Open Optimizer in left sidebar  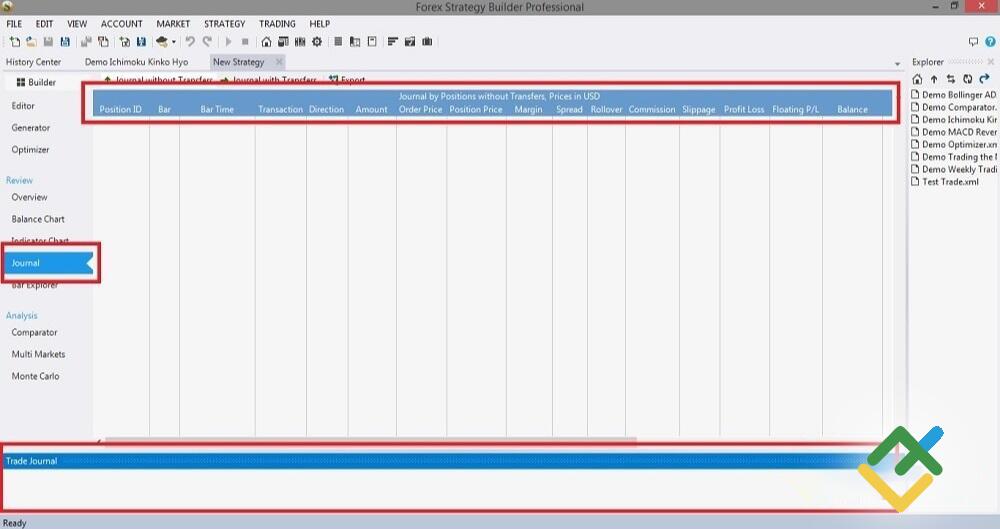30,149
